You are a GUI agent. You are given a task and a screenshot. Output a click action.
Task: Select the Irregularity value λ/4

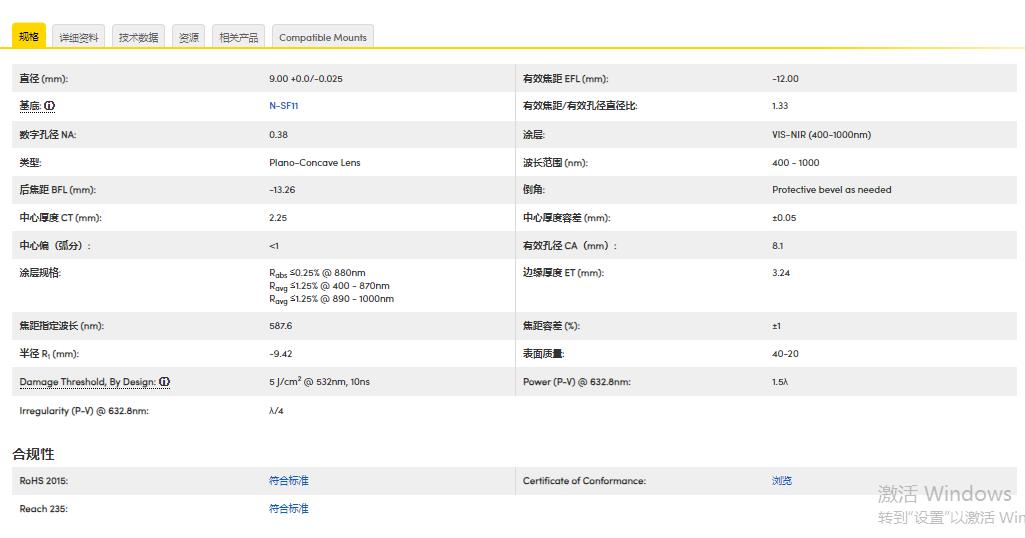tap(276, 411)
